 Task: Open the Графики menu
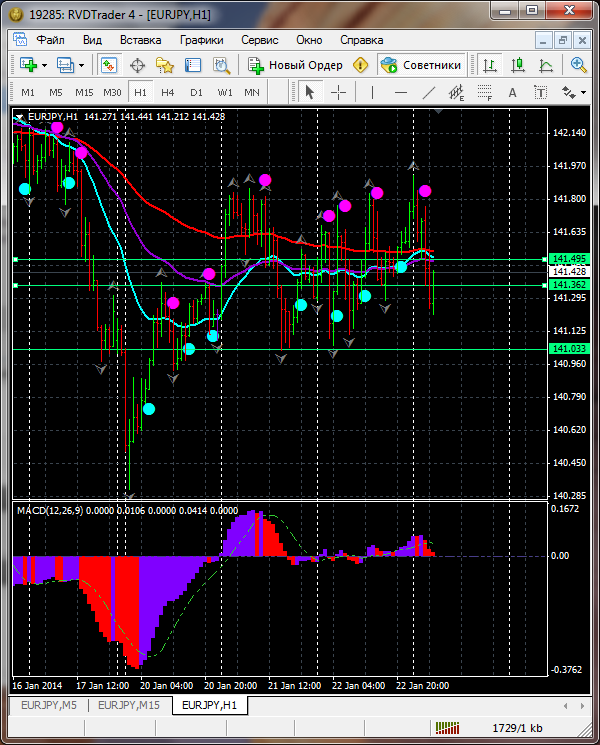point(201,40)
